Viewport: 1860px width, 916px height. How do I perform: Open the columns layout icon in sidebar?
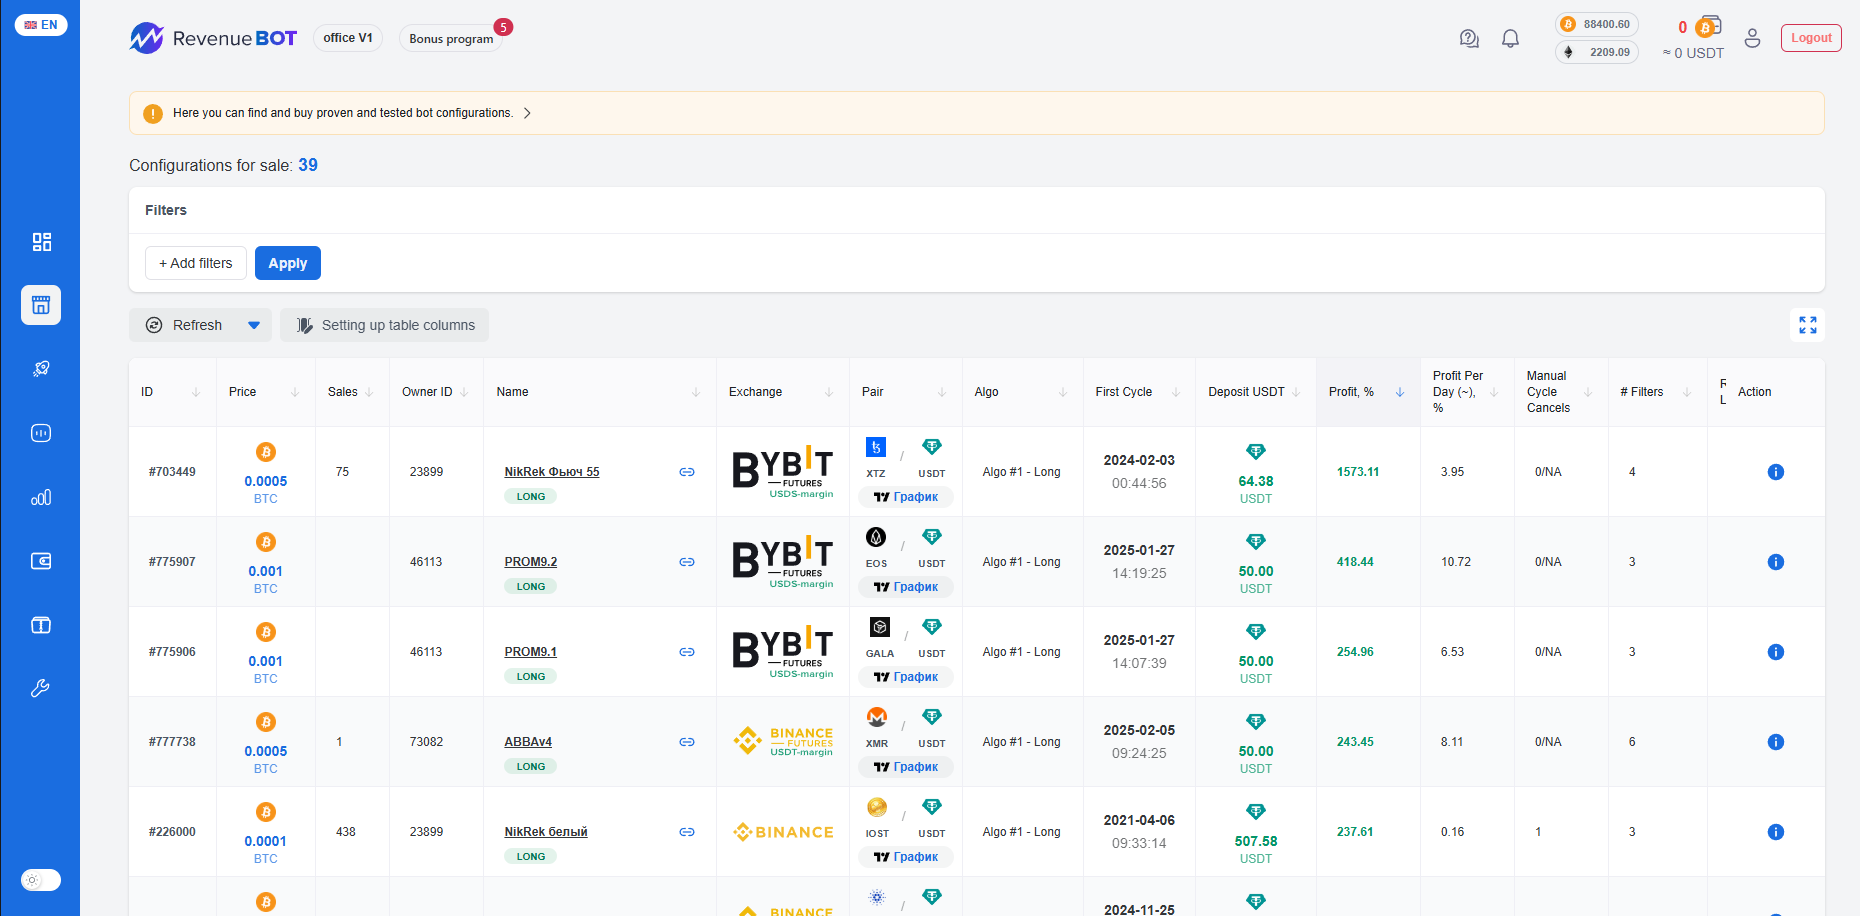click(41, 625)
